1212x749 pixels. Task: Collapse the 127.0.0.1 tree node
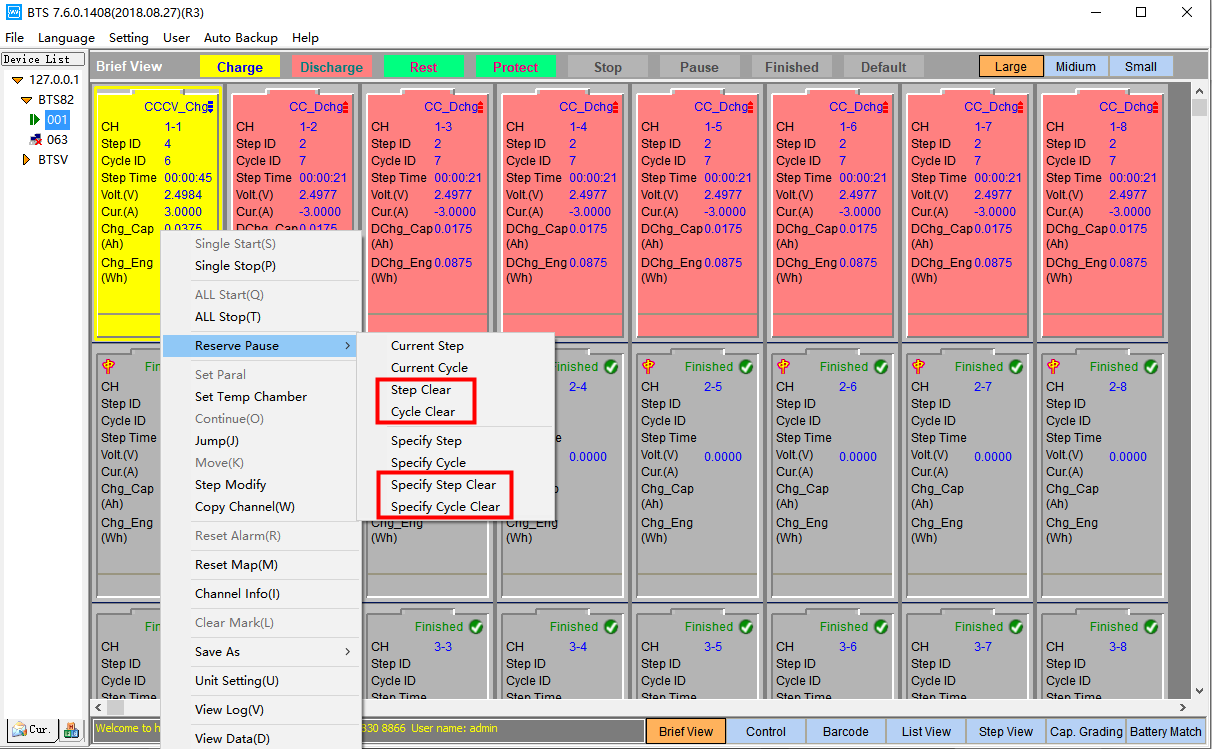point(17,80)
